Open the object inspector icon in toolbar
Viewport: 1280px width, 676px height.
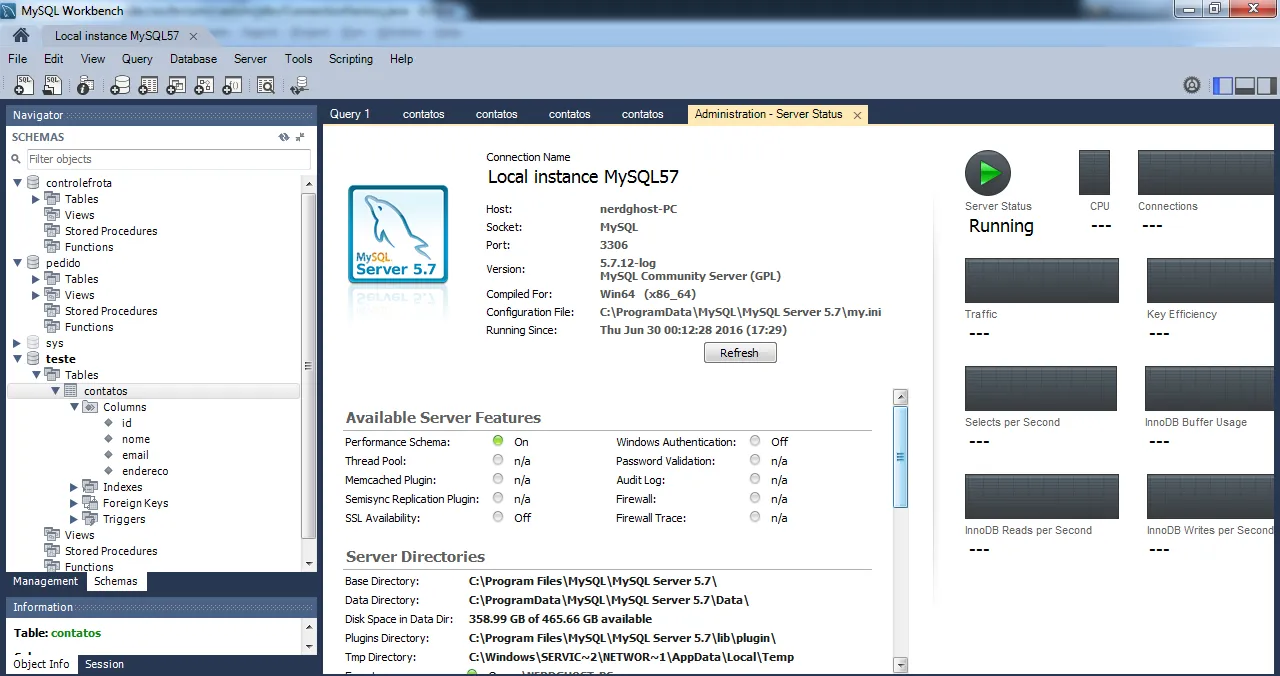pos(86,86)
